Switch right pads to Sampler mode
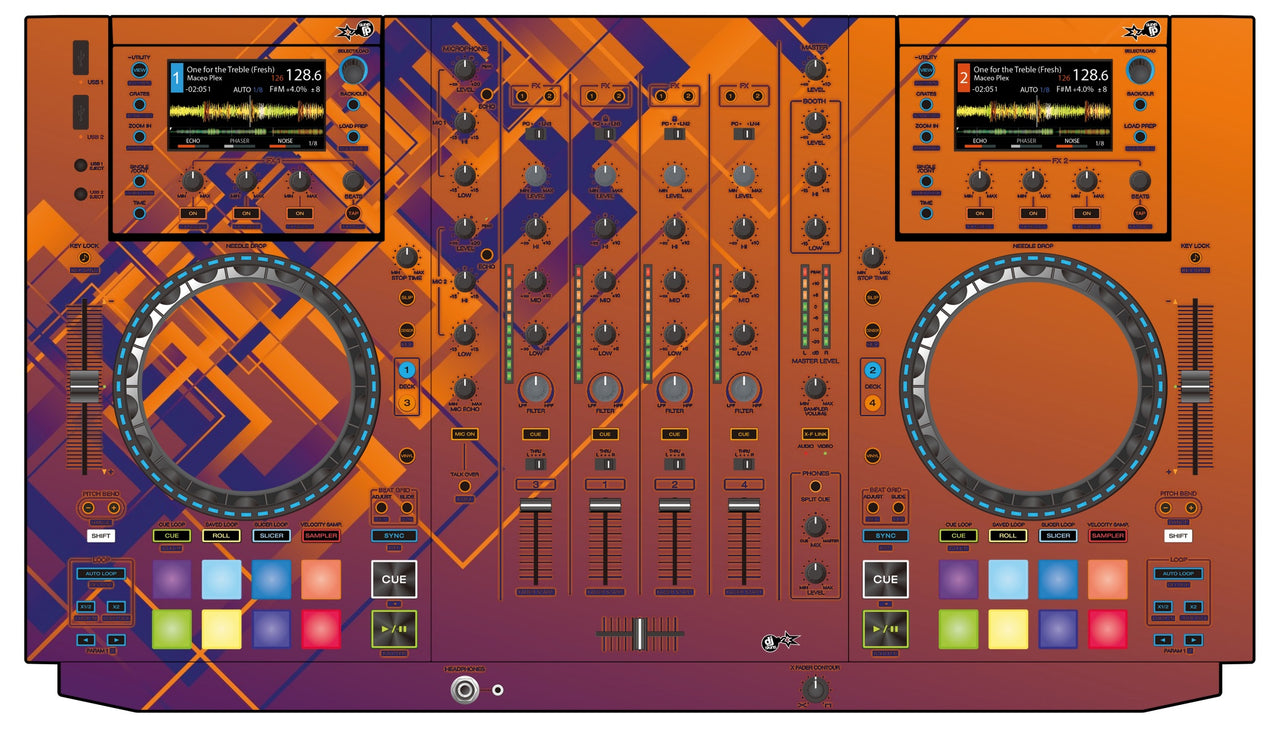The width and height of the screenshot is (1280, 733). click(x=1107, y=536)
